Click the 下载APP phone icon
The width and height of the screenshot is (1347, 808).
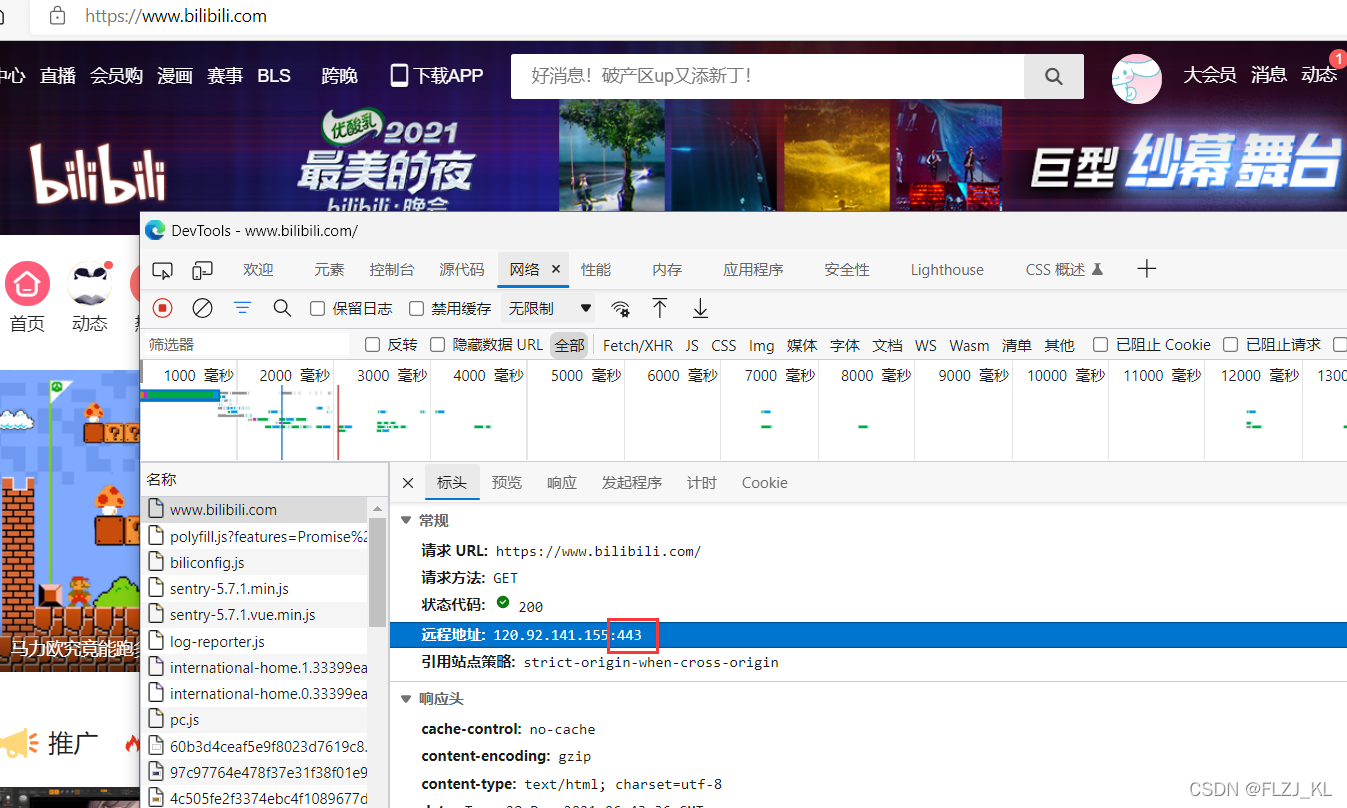399,75
